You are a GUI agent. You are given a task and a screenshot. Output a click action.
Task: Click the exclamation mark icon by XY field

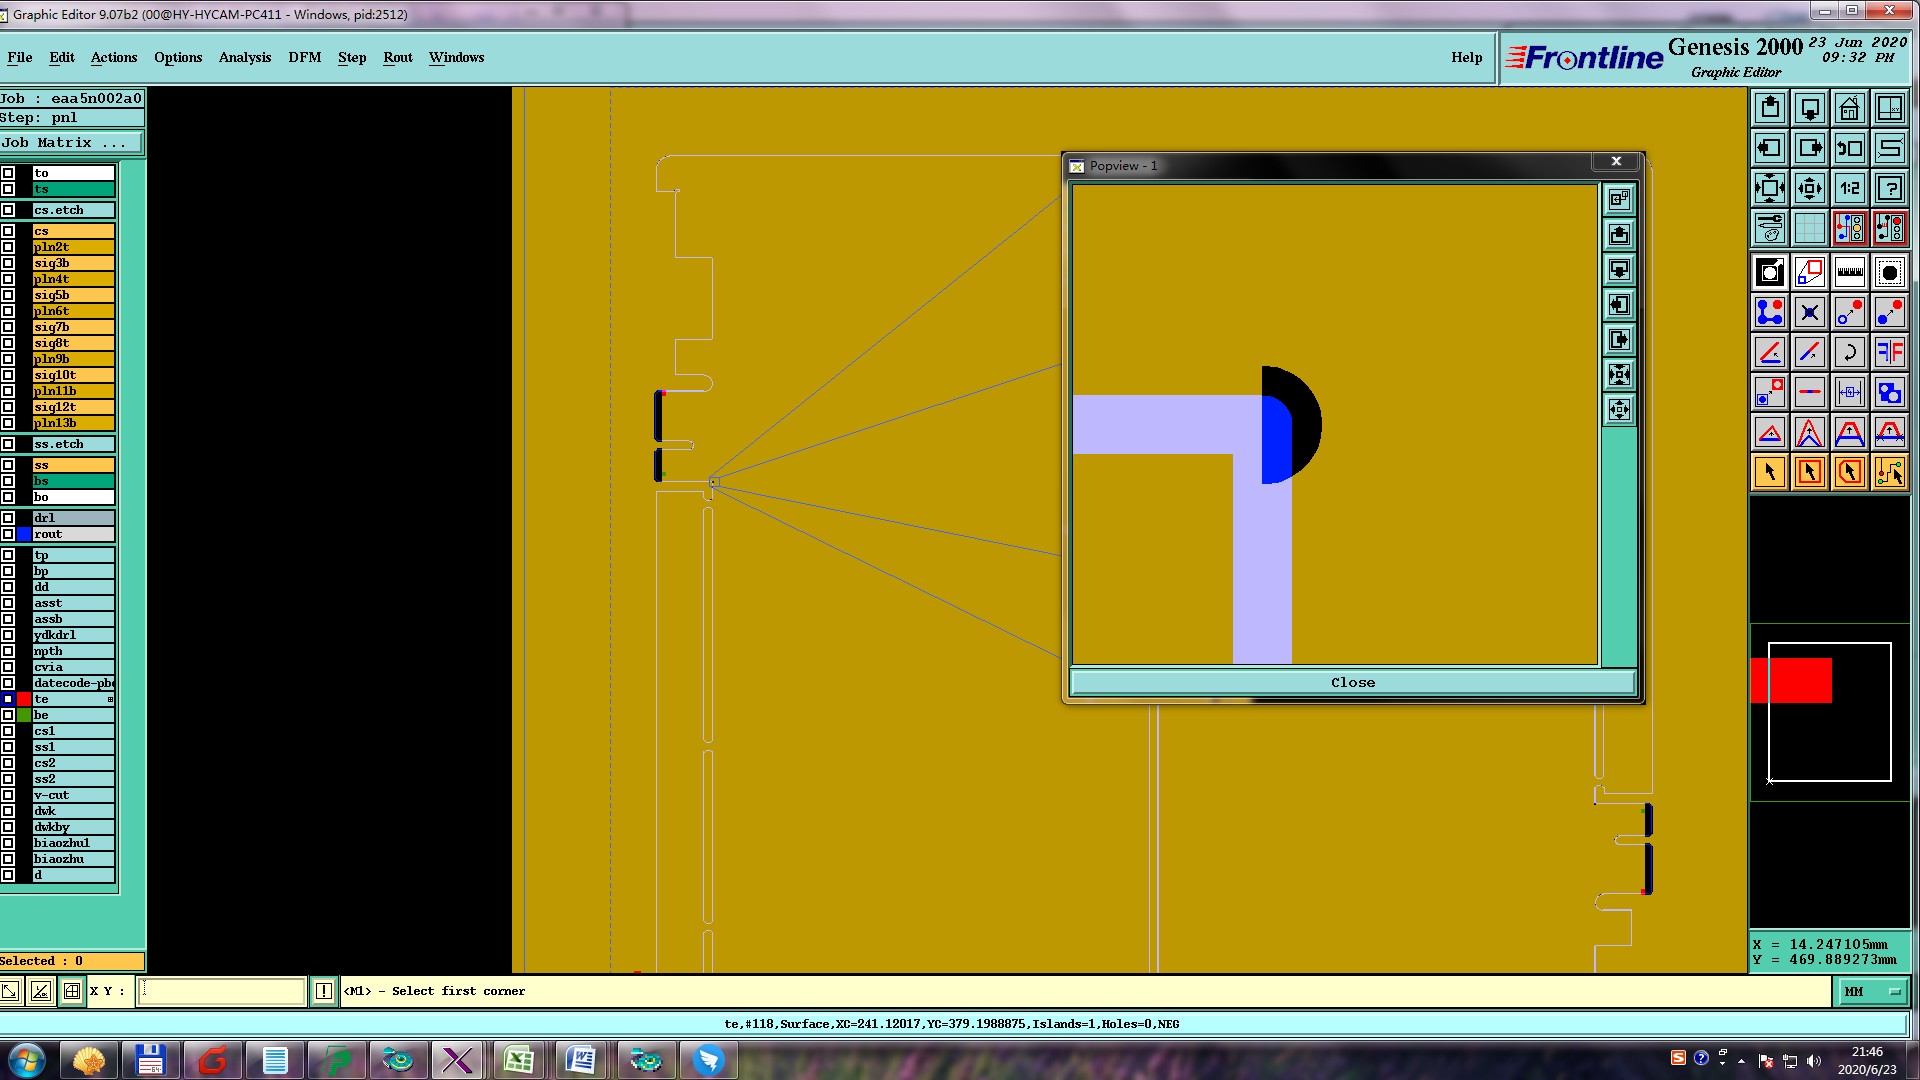324,991
